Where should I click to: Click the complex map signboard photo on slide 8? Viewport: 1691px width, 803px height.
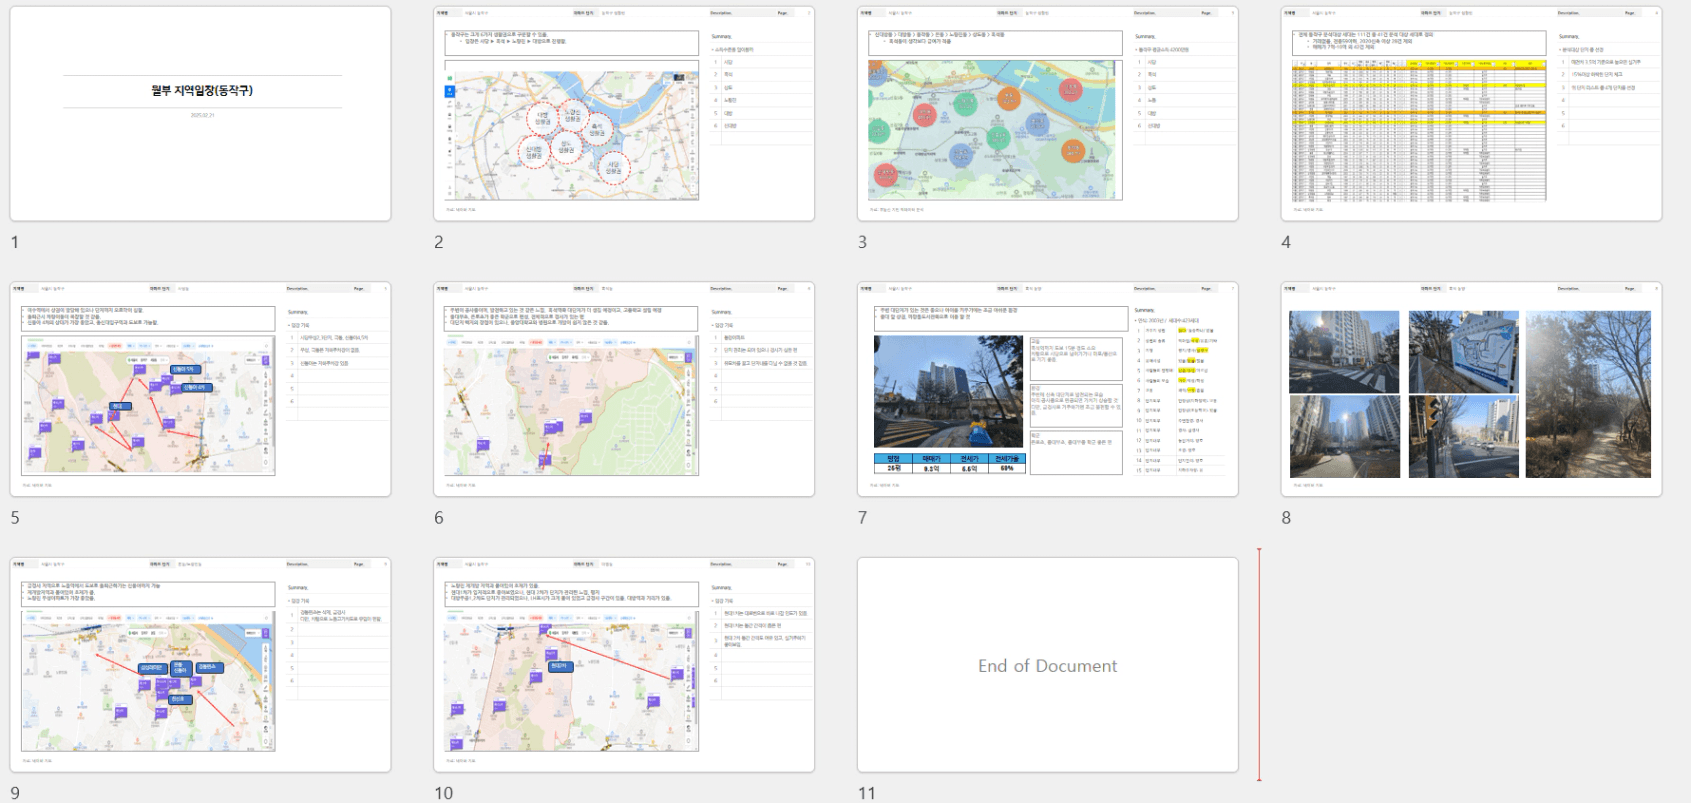[x=1463, y=350]
